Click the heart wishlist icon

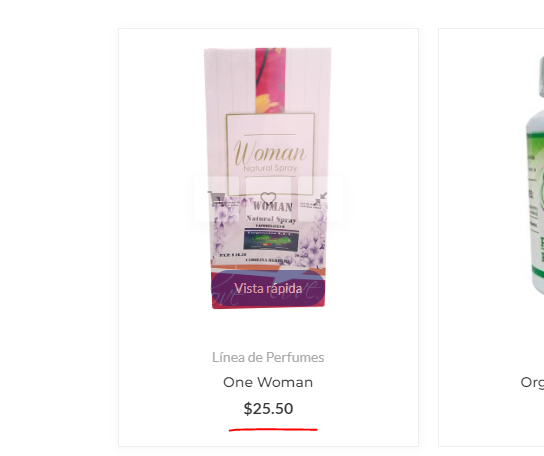click(x=268, y=199)
